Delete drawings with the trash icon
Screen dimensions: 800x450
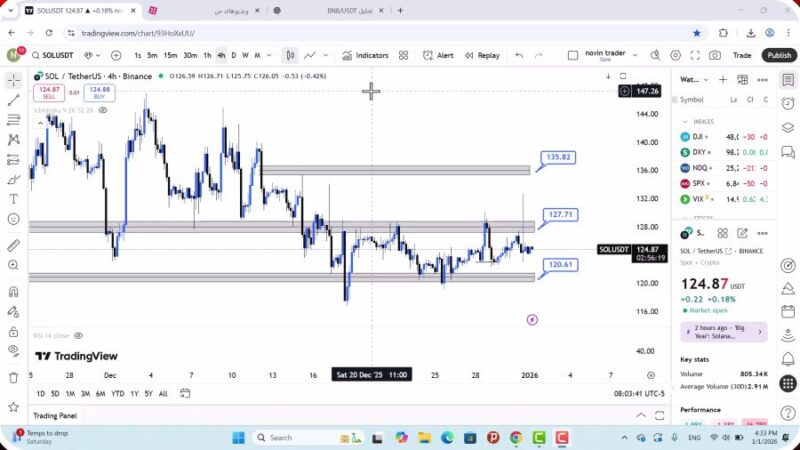pos(13,377)
